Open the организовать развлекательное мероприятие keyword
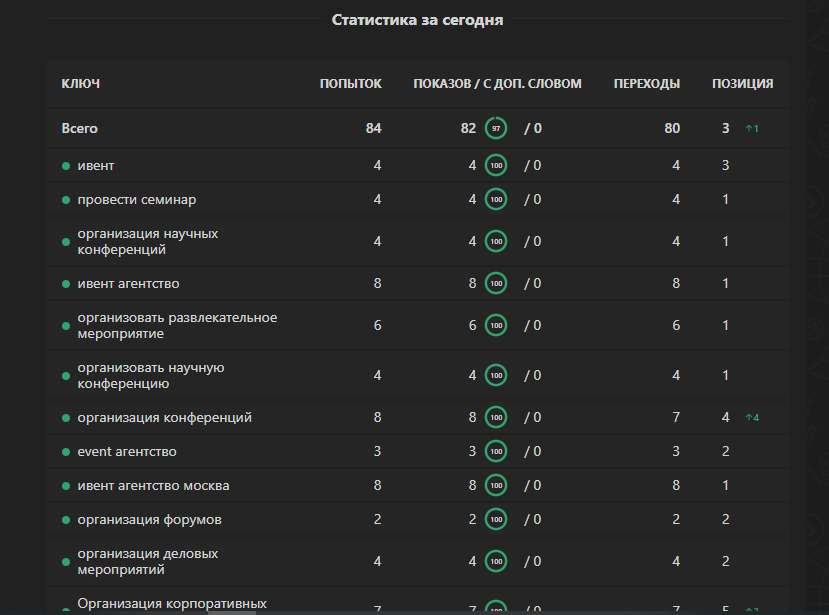The width and height of the screenshot is (829, 615). tap(177, 325)
